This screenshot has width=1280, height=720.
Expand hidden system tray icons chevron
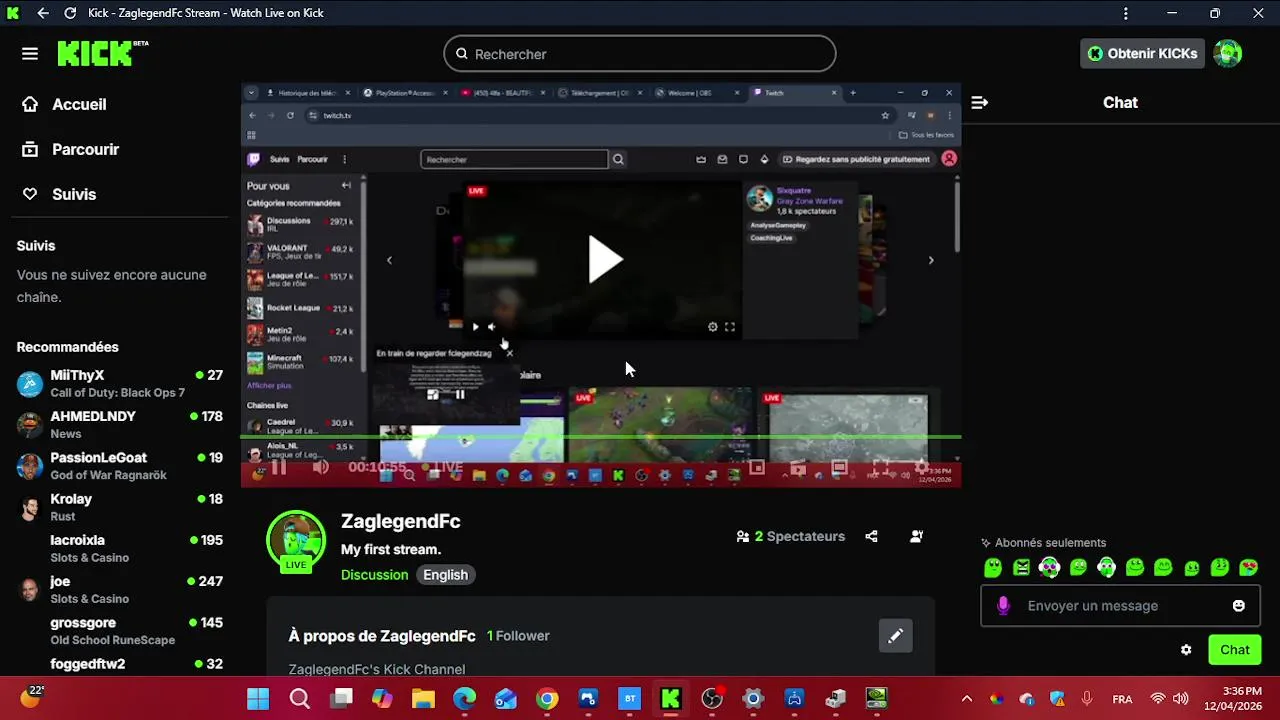tap(966, 699)
